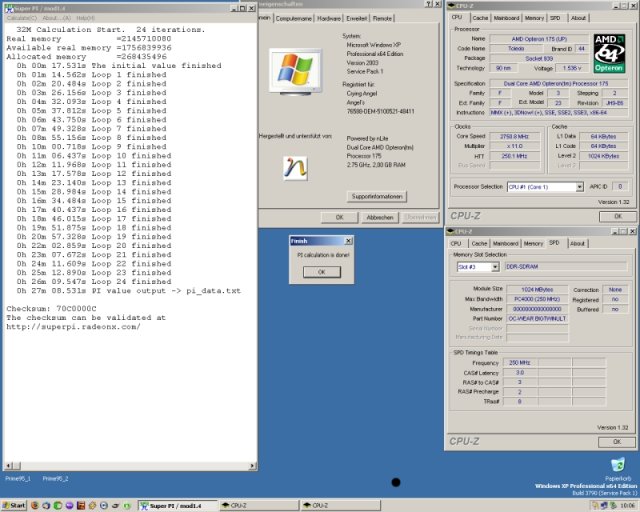Open the Mainboard tab in the lower CPU-Z window
Screen dimensions: 640x512
tap(505, 243)
